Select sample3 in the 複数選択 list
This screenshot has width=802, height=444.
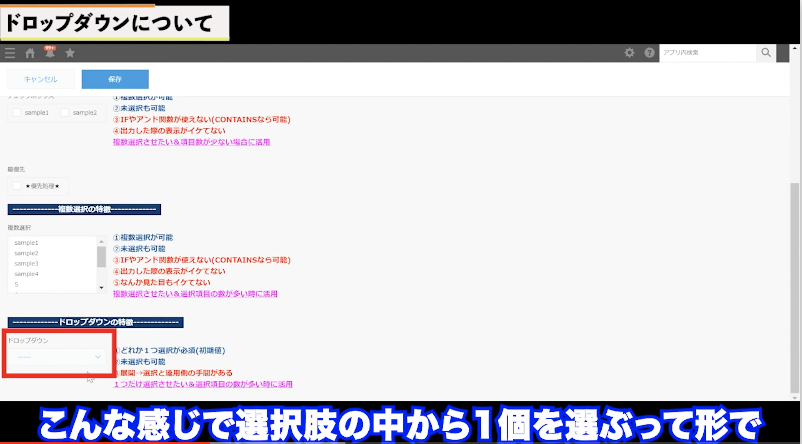pyautogui.click(x=27, y=263)
